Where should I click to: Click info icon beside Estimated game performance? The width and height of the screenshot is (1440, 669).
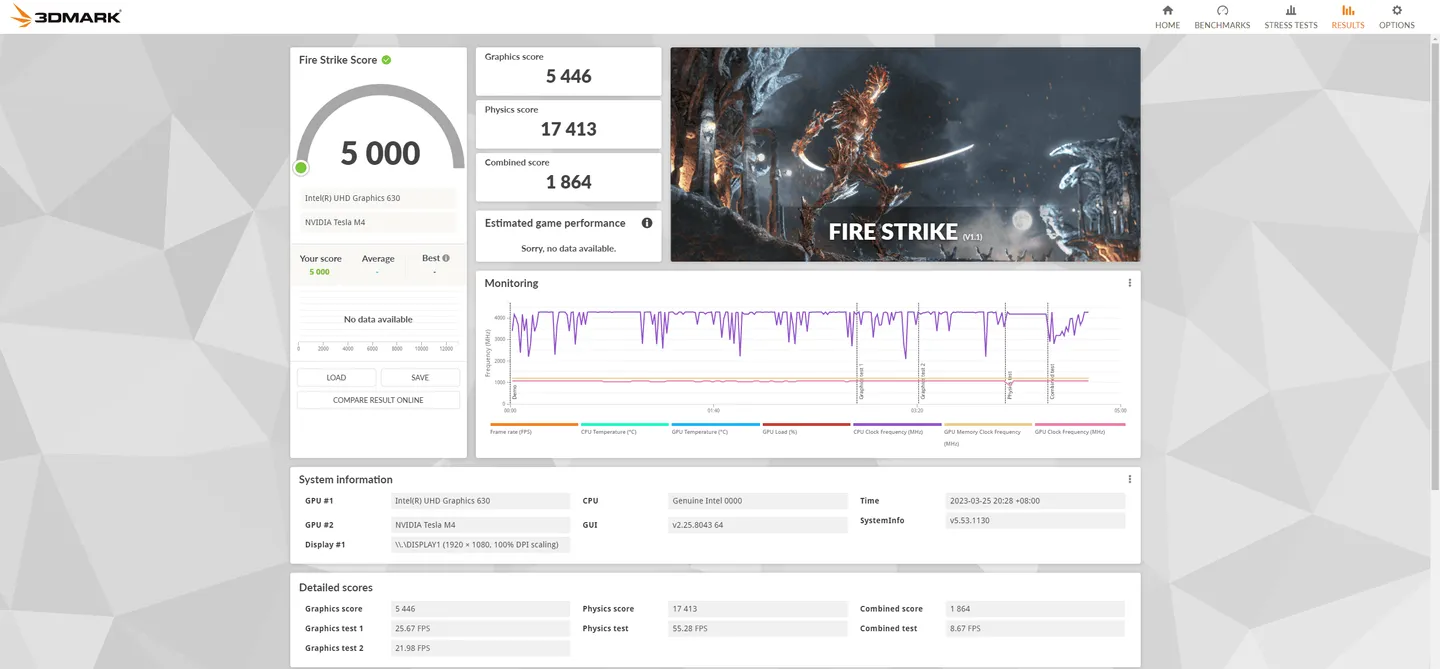[647, 223]
